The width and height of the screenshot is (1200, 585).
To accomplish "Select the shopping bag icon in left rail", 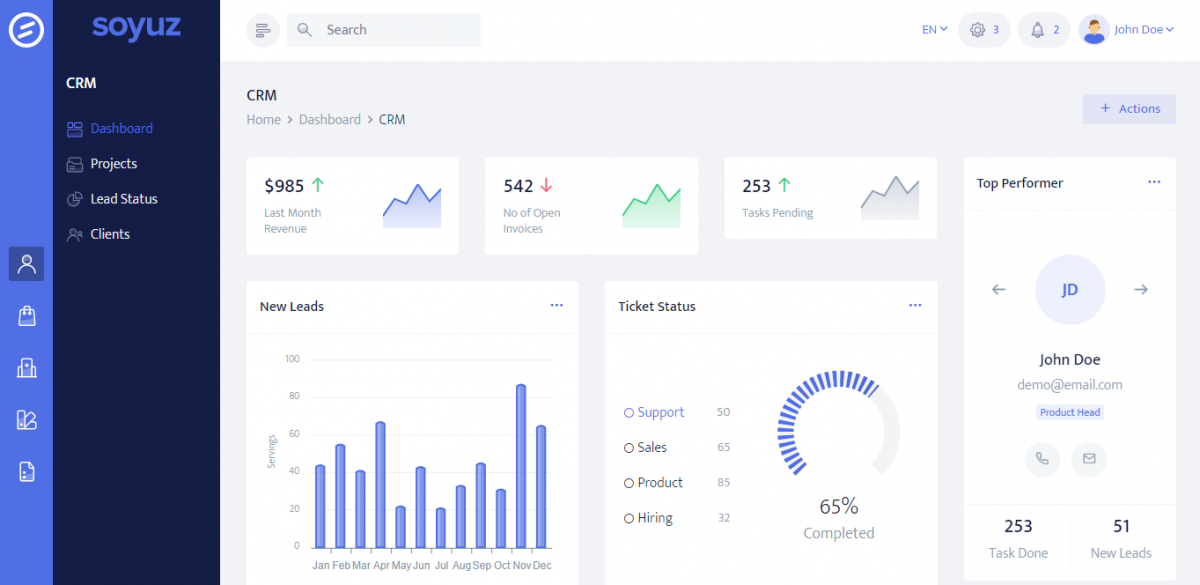I will [x=27, y=316].
